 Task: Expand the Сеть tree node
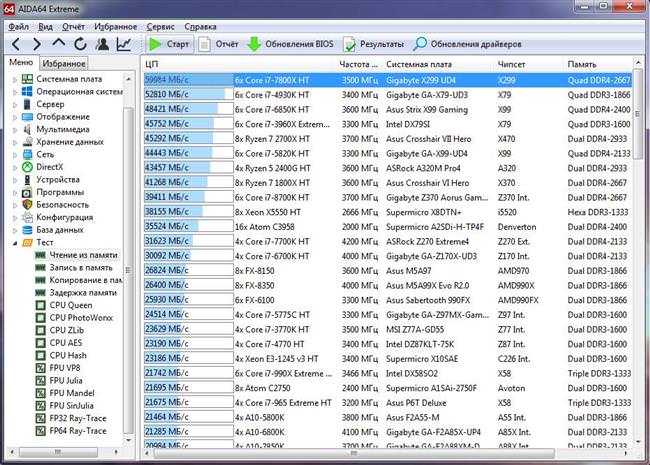point(15,155)
